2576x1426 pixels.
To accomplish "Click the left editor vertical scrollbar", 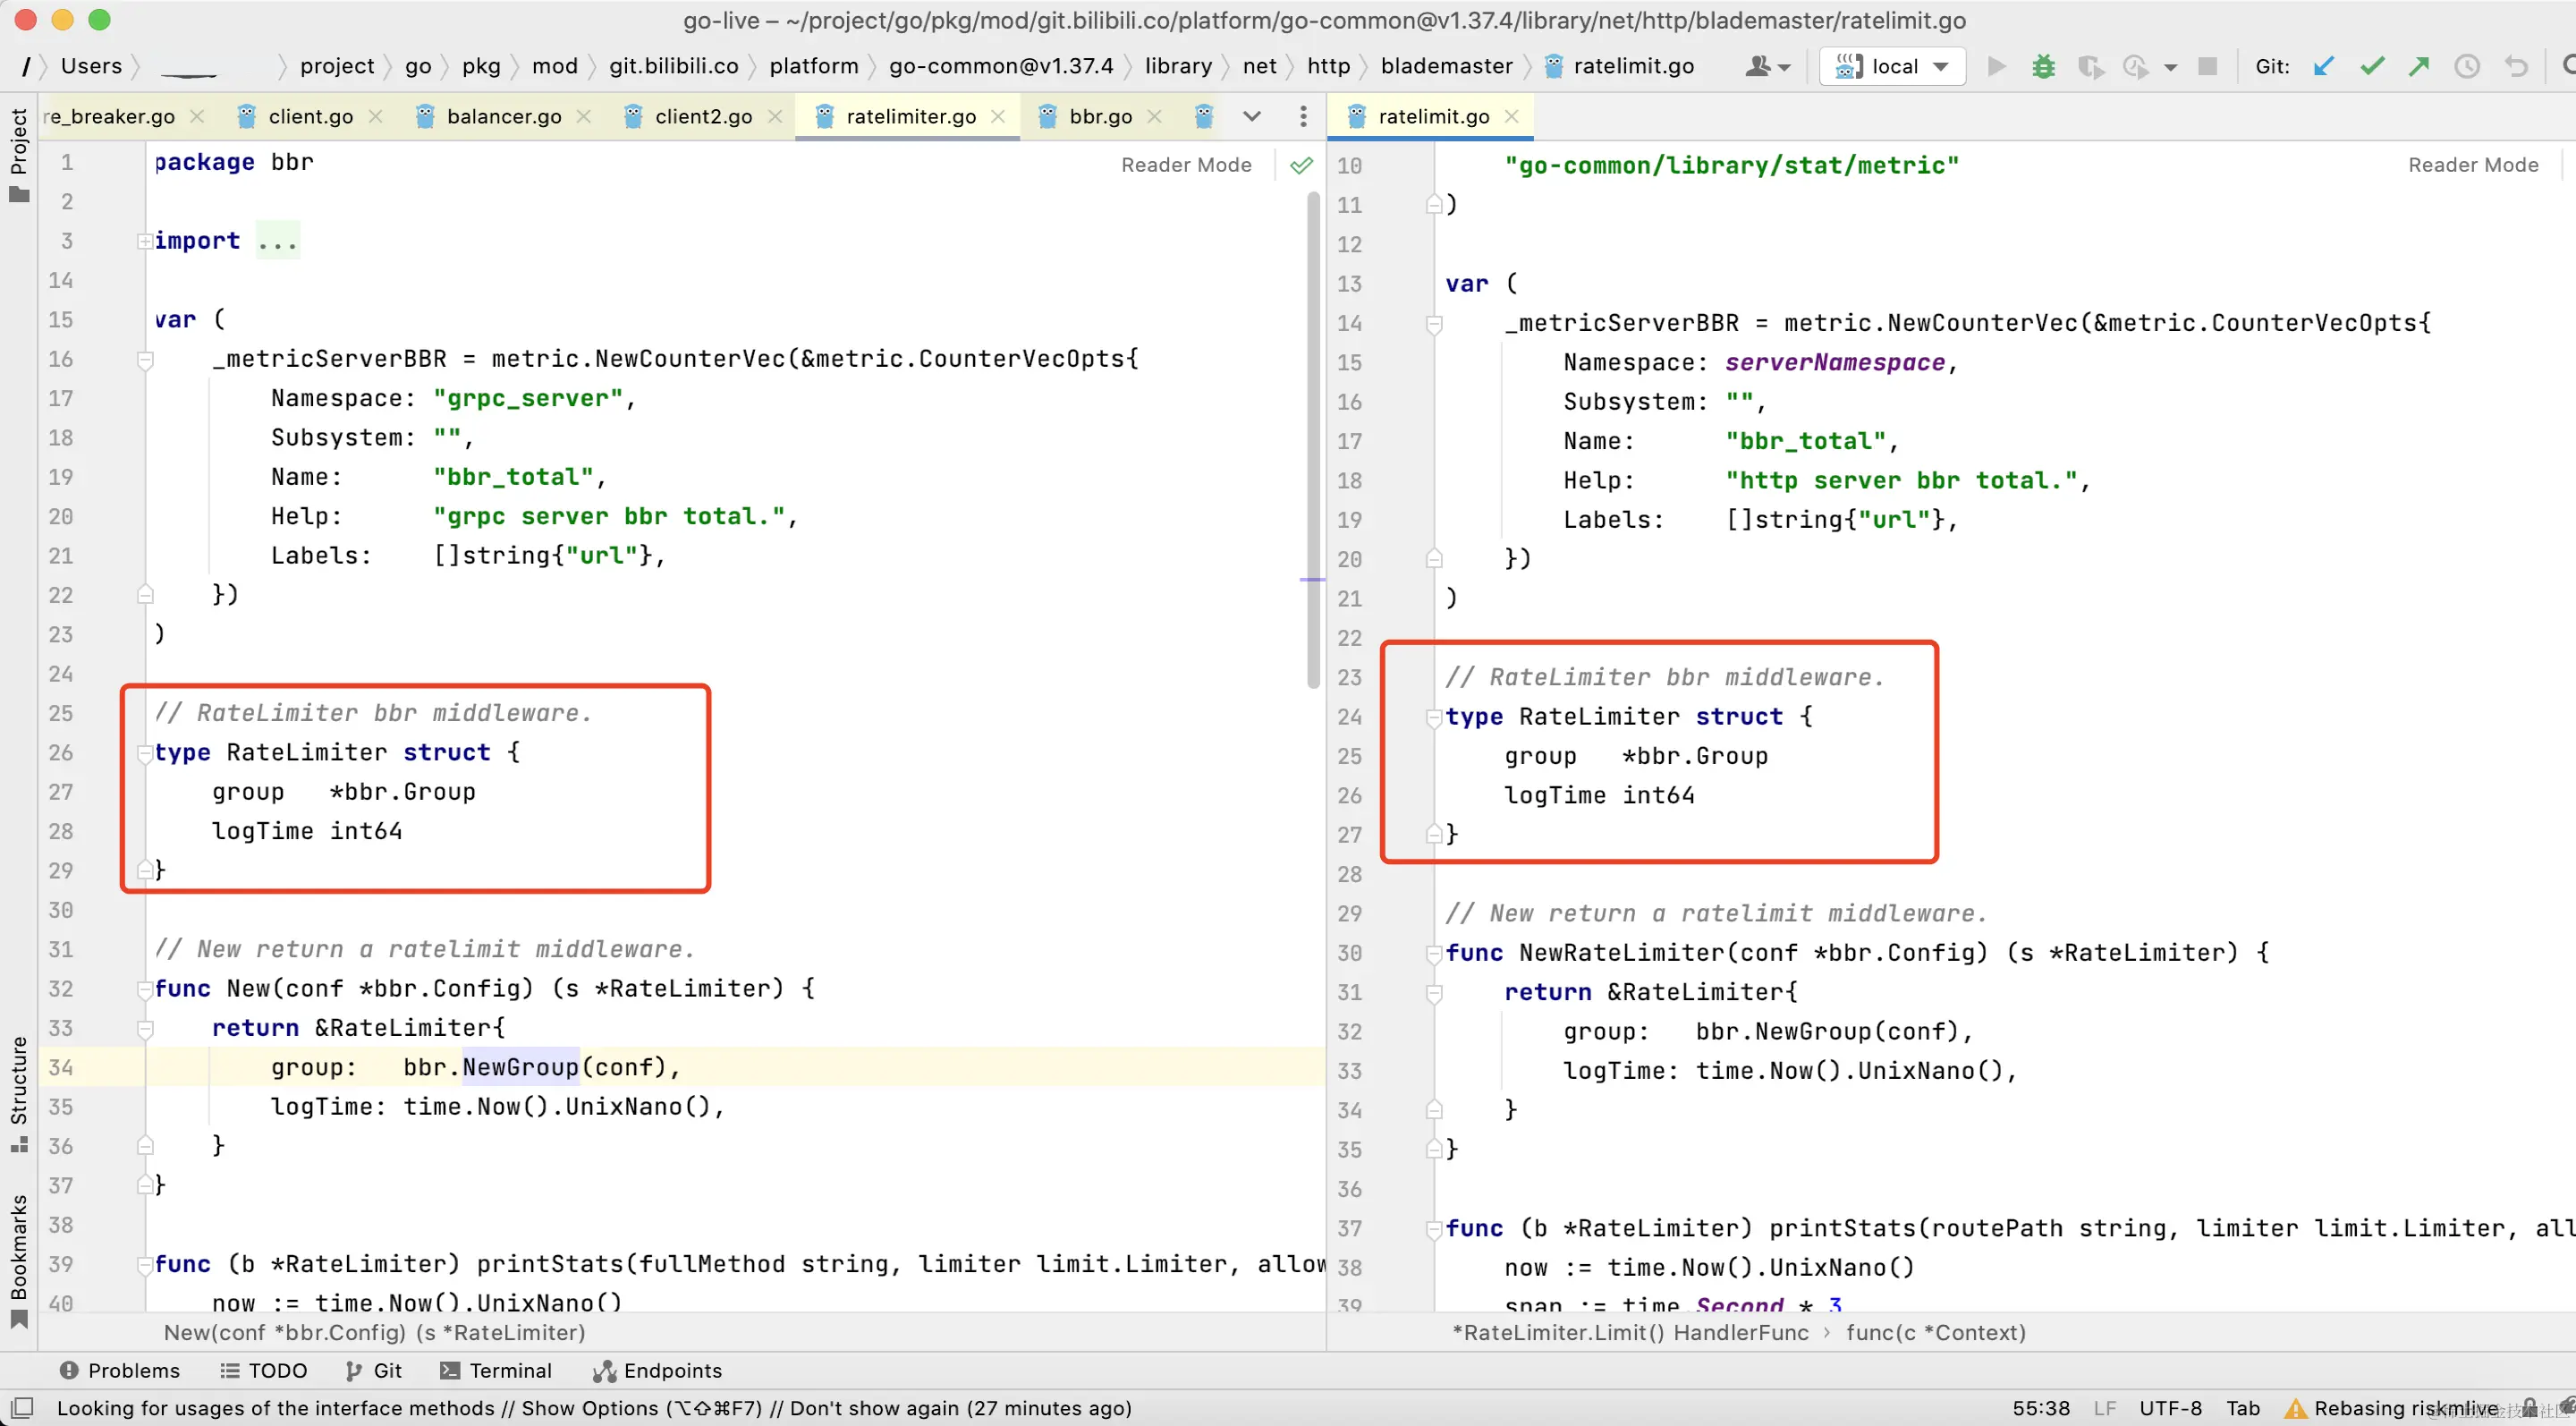I will 1313,440.
